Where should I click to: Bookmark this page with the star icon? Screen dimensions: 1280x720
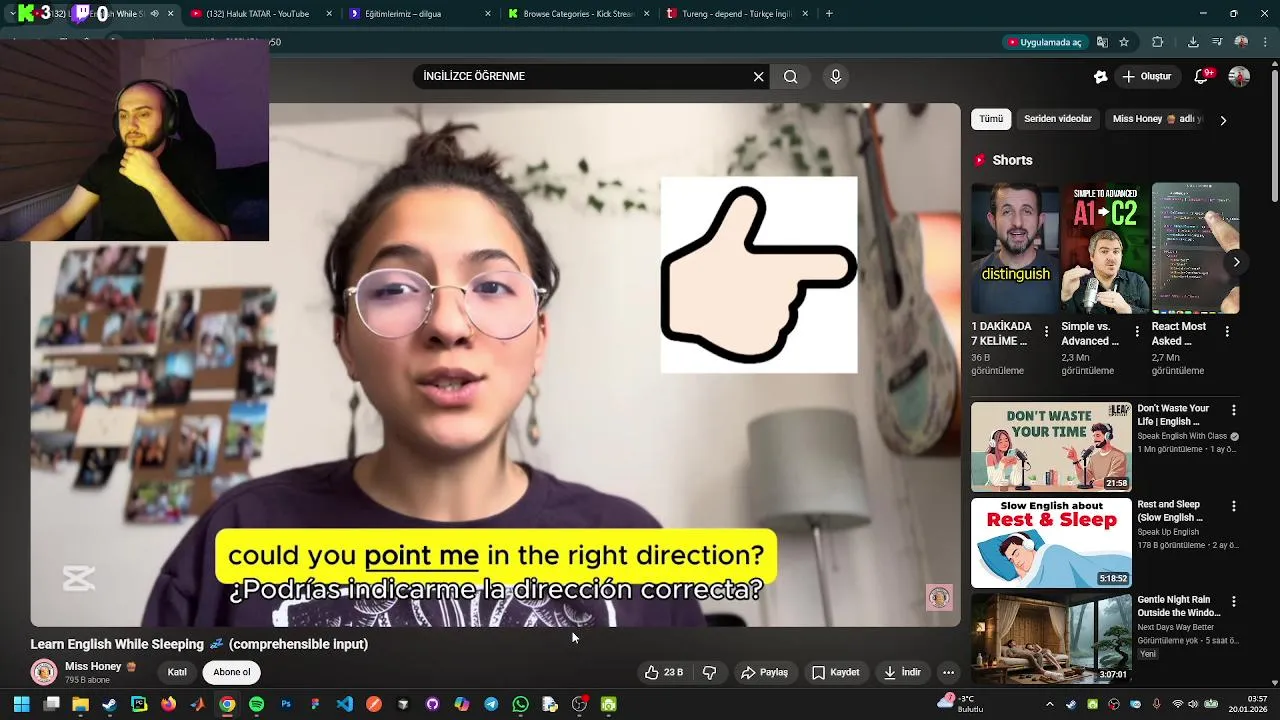tap(1124, 42)
